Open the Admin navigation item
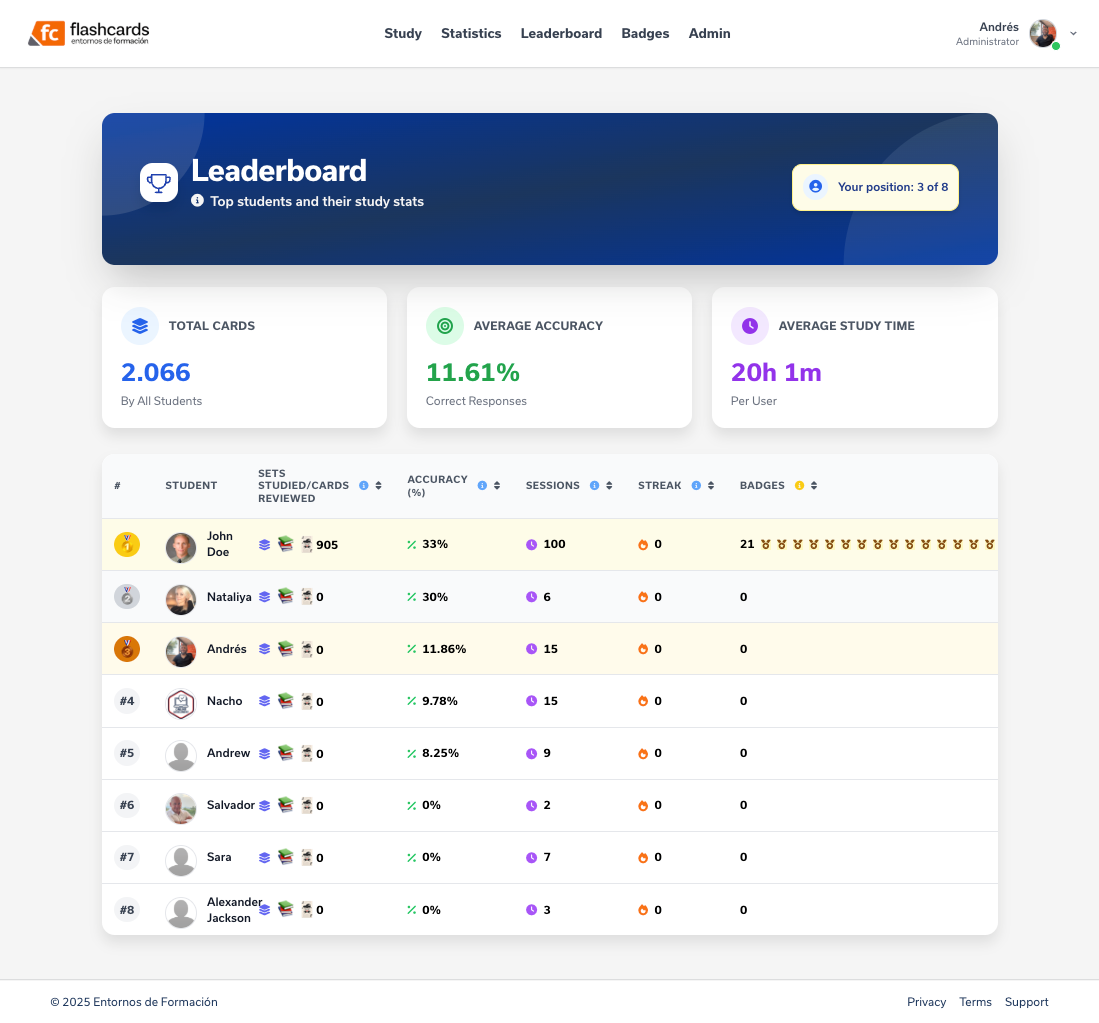 tap(709, 33)
